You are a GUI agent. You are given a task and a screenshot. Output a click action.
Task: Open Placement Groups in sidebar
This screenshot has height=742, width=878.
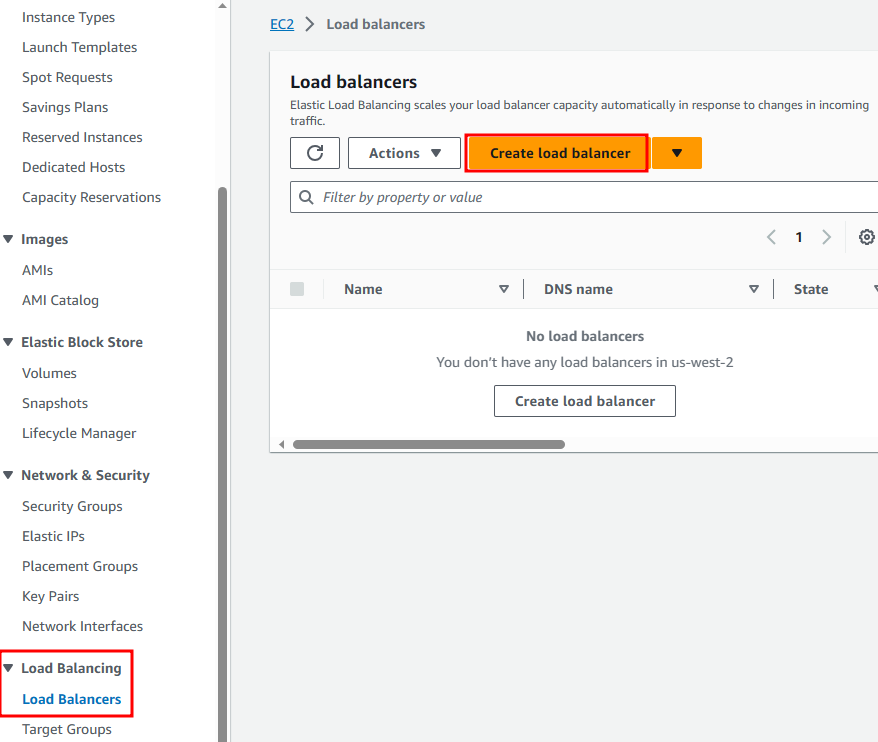click(x=80, y=566)
